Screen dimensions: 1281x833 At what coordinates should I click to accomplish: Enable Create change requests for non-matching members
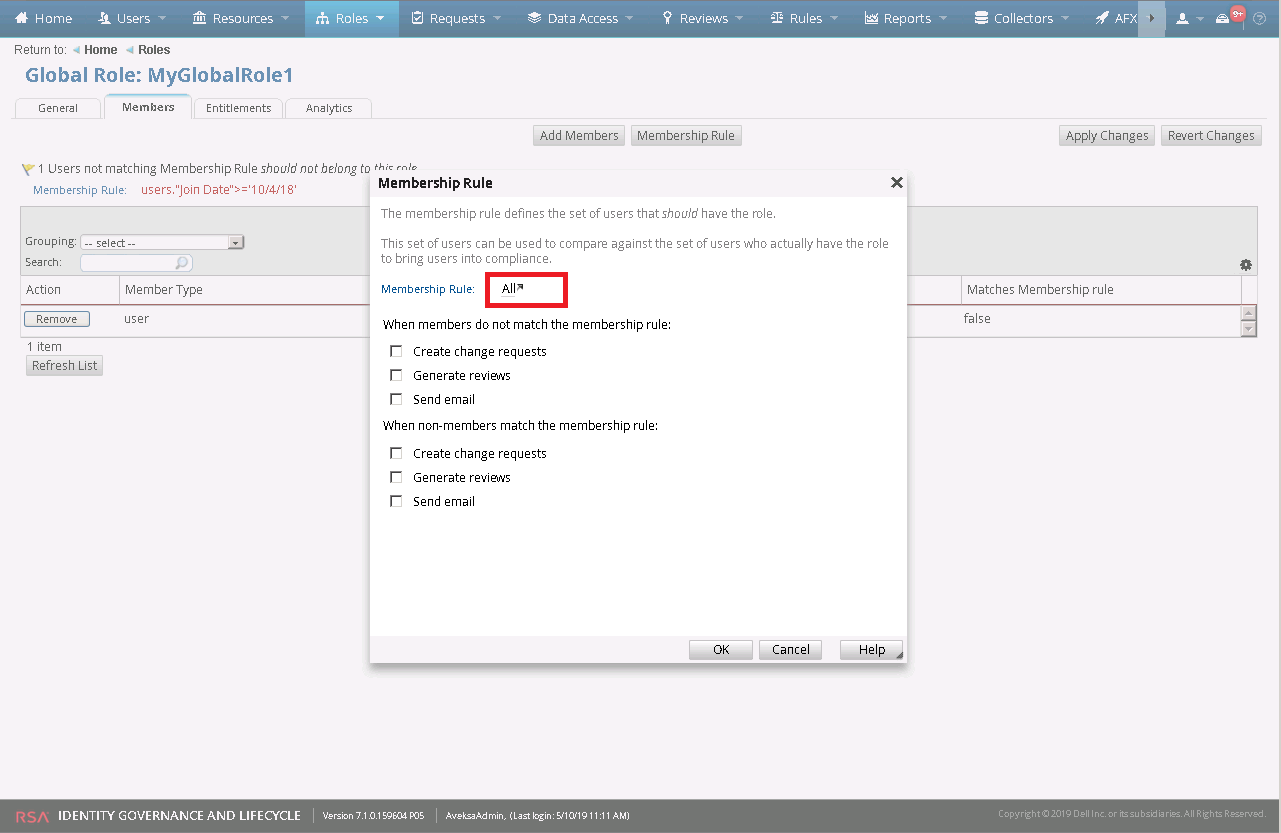coord(396,352)
